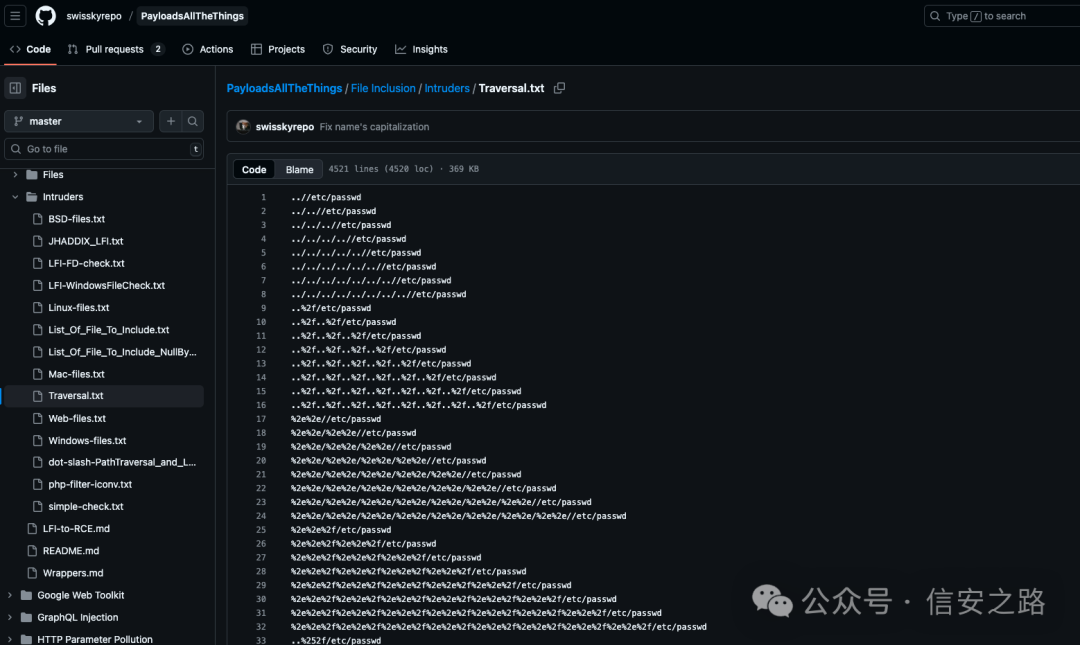This screenshot has height=645, width=1080.
Task: Open the hamburger navigation menu
Action: [16, 16]
